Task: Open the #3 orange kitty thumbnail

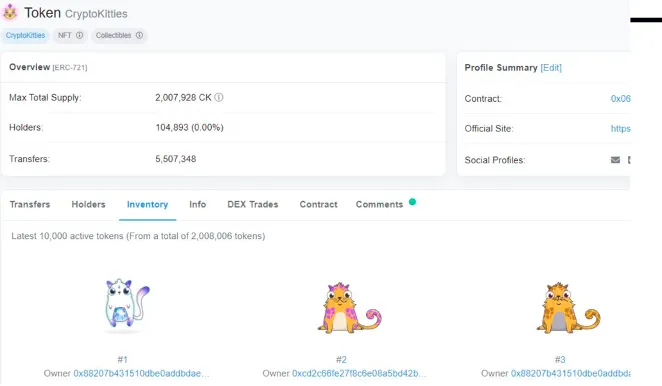Action: 568,307
